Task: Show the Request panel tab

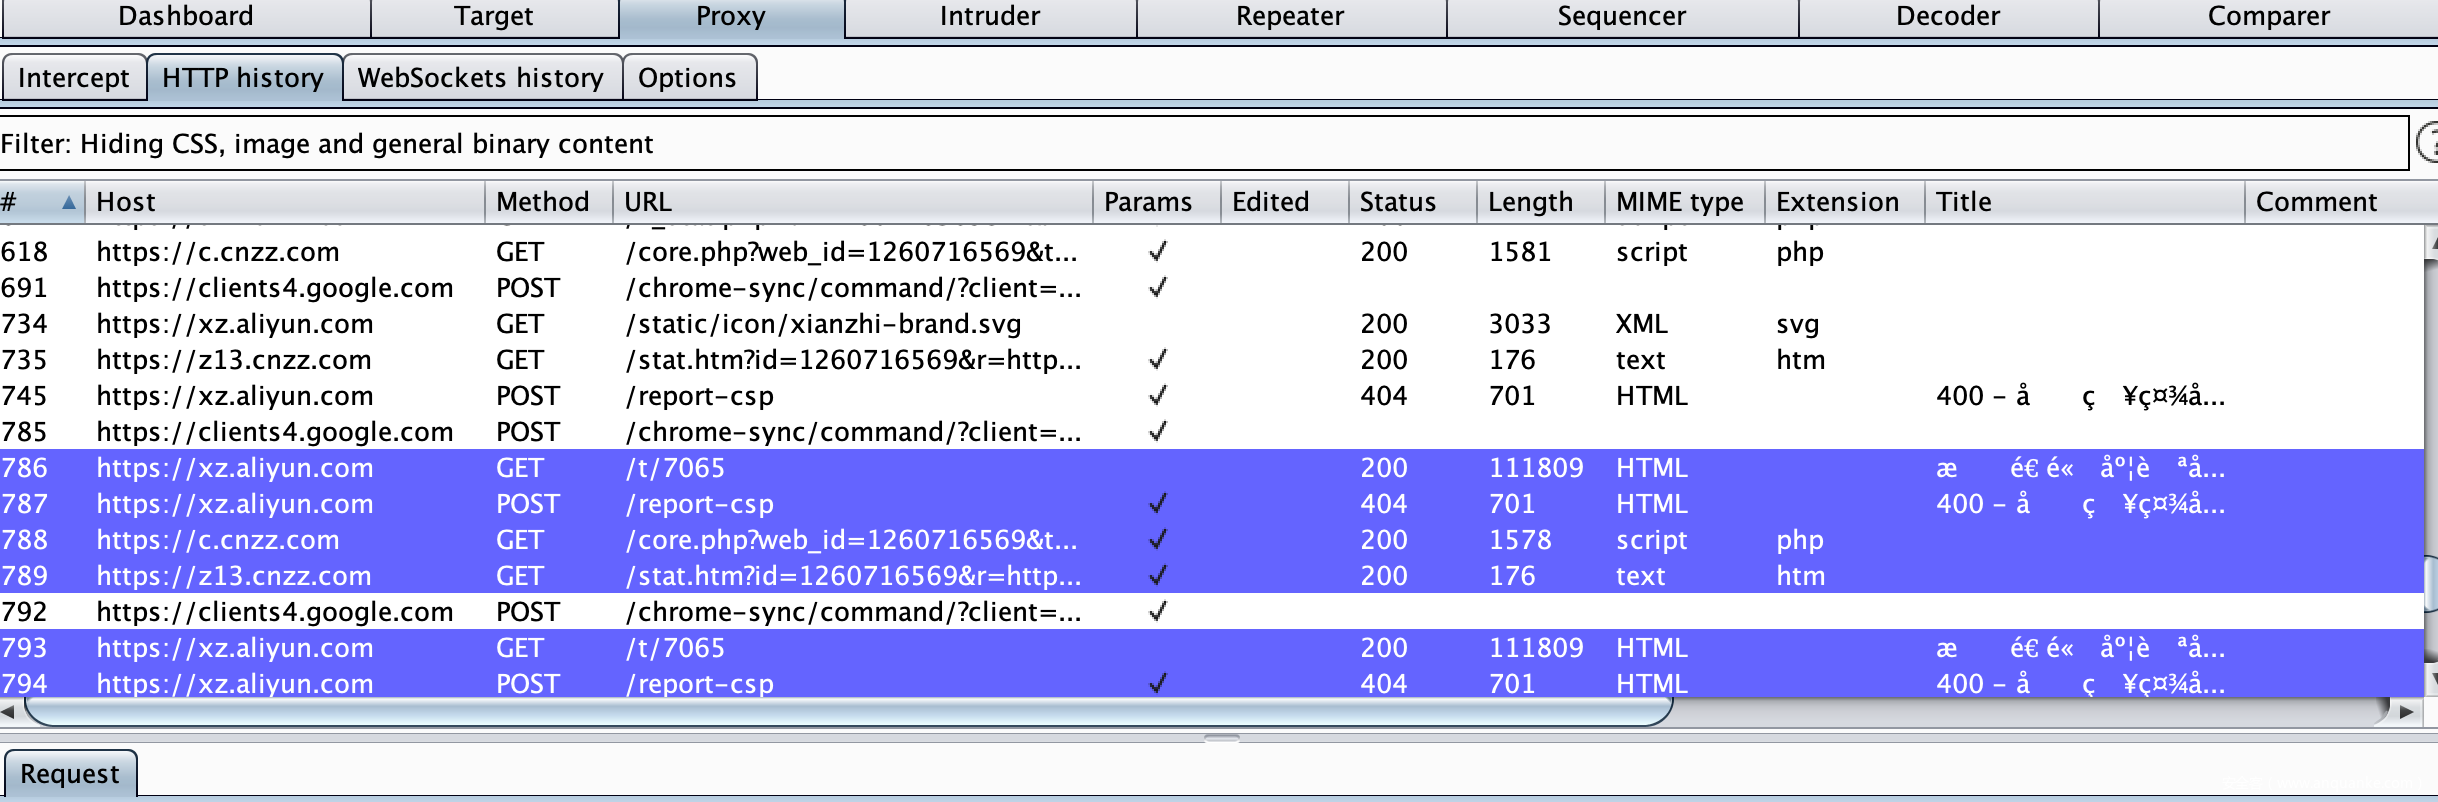Action: tap(69, 774)
